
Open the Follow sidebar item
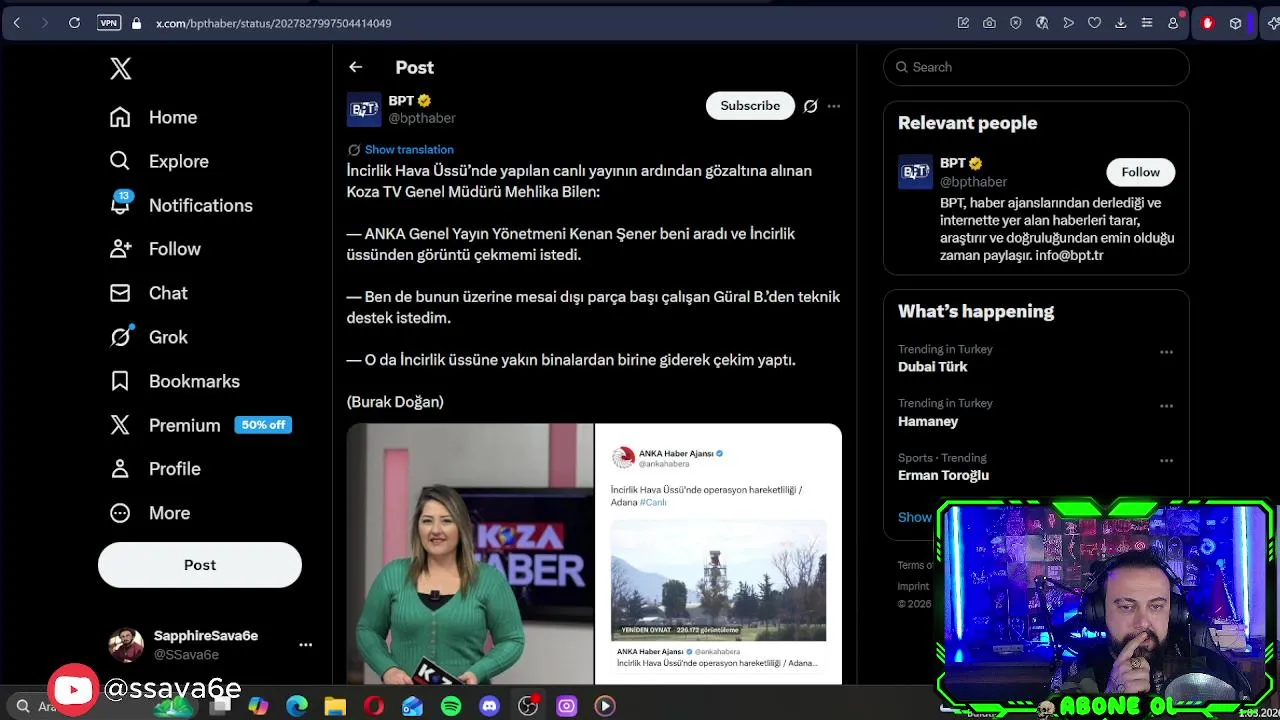point(156,249)
